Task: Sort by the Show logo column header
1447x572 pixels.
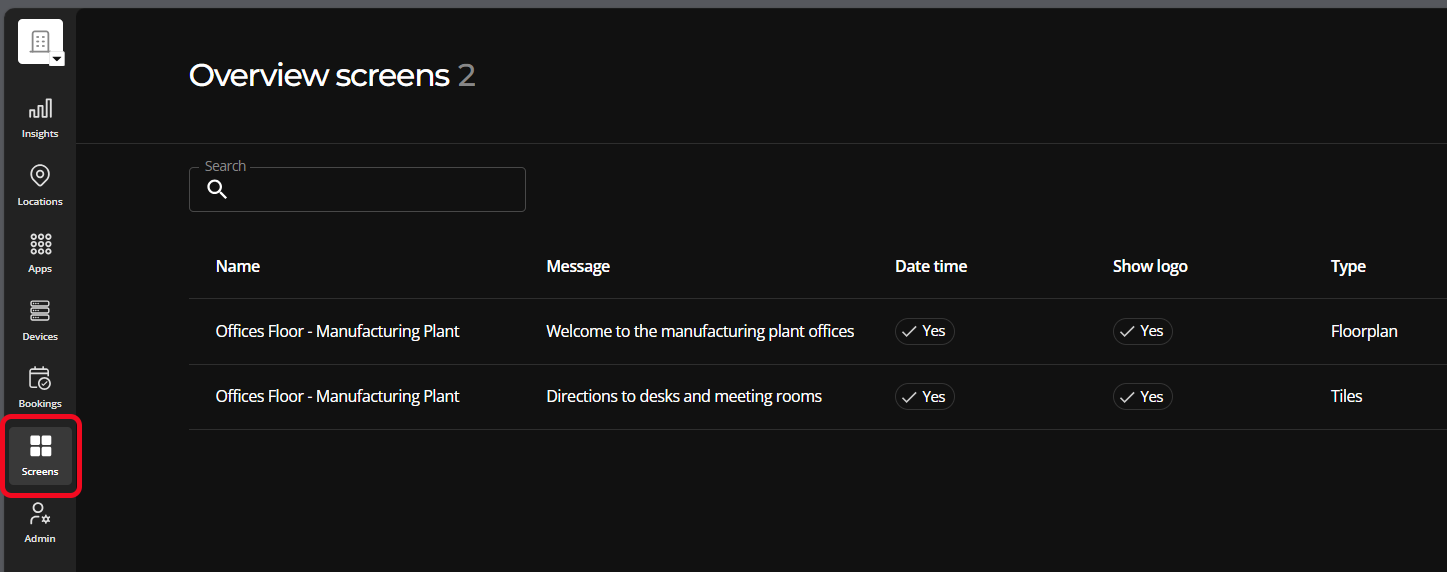Action: (1150, 266)
